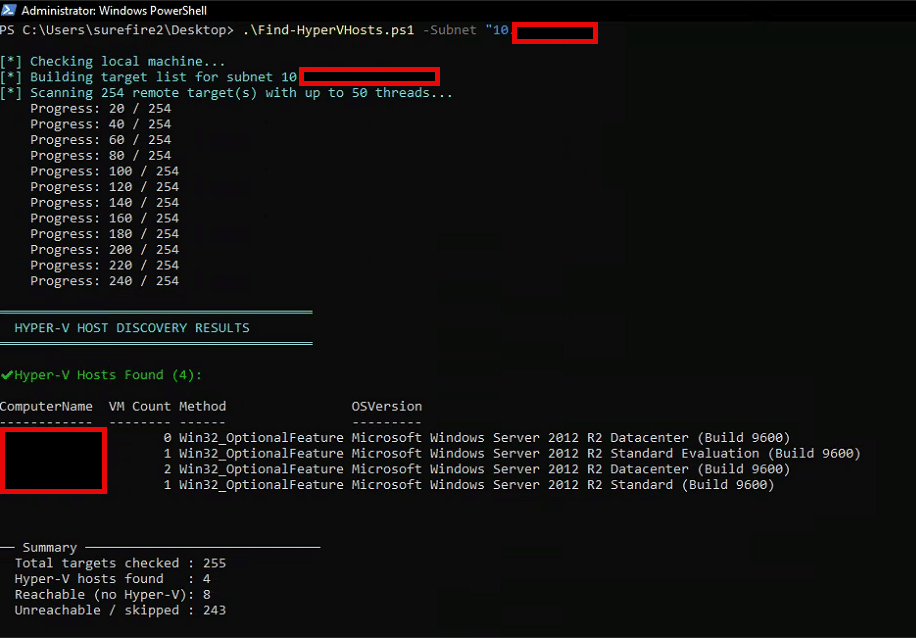This screenshot has height=638, width=916.
Task: Click the 'Server 2012 R2 Standard (Build 9600)' text
Action: pyautogui.click(x=633, y=485)
